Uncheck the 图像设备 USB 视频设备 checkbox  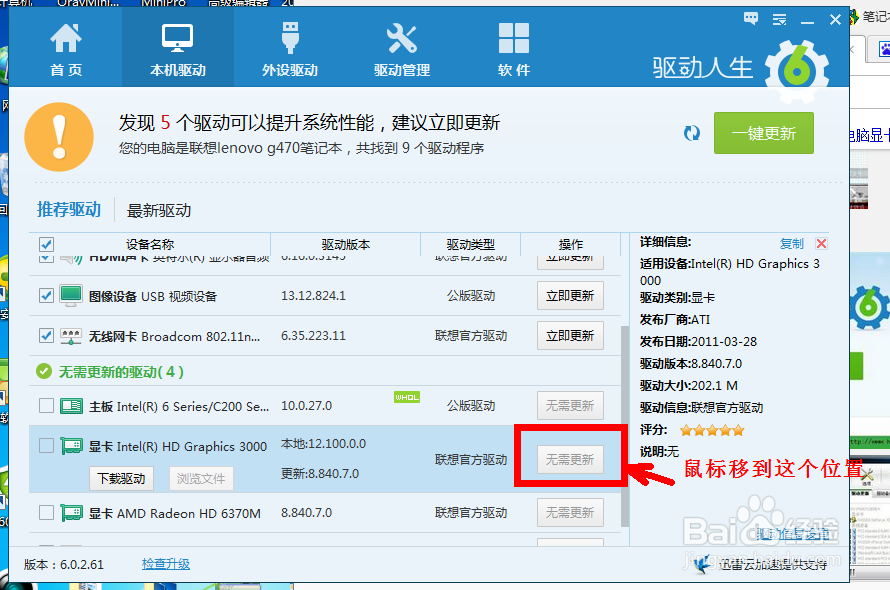[x=46, y=295]
